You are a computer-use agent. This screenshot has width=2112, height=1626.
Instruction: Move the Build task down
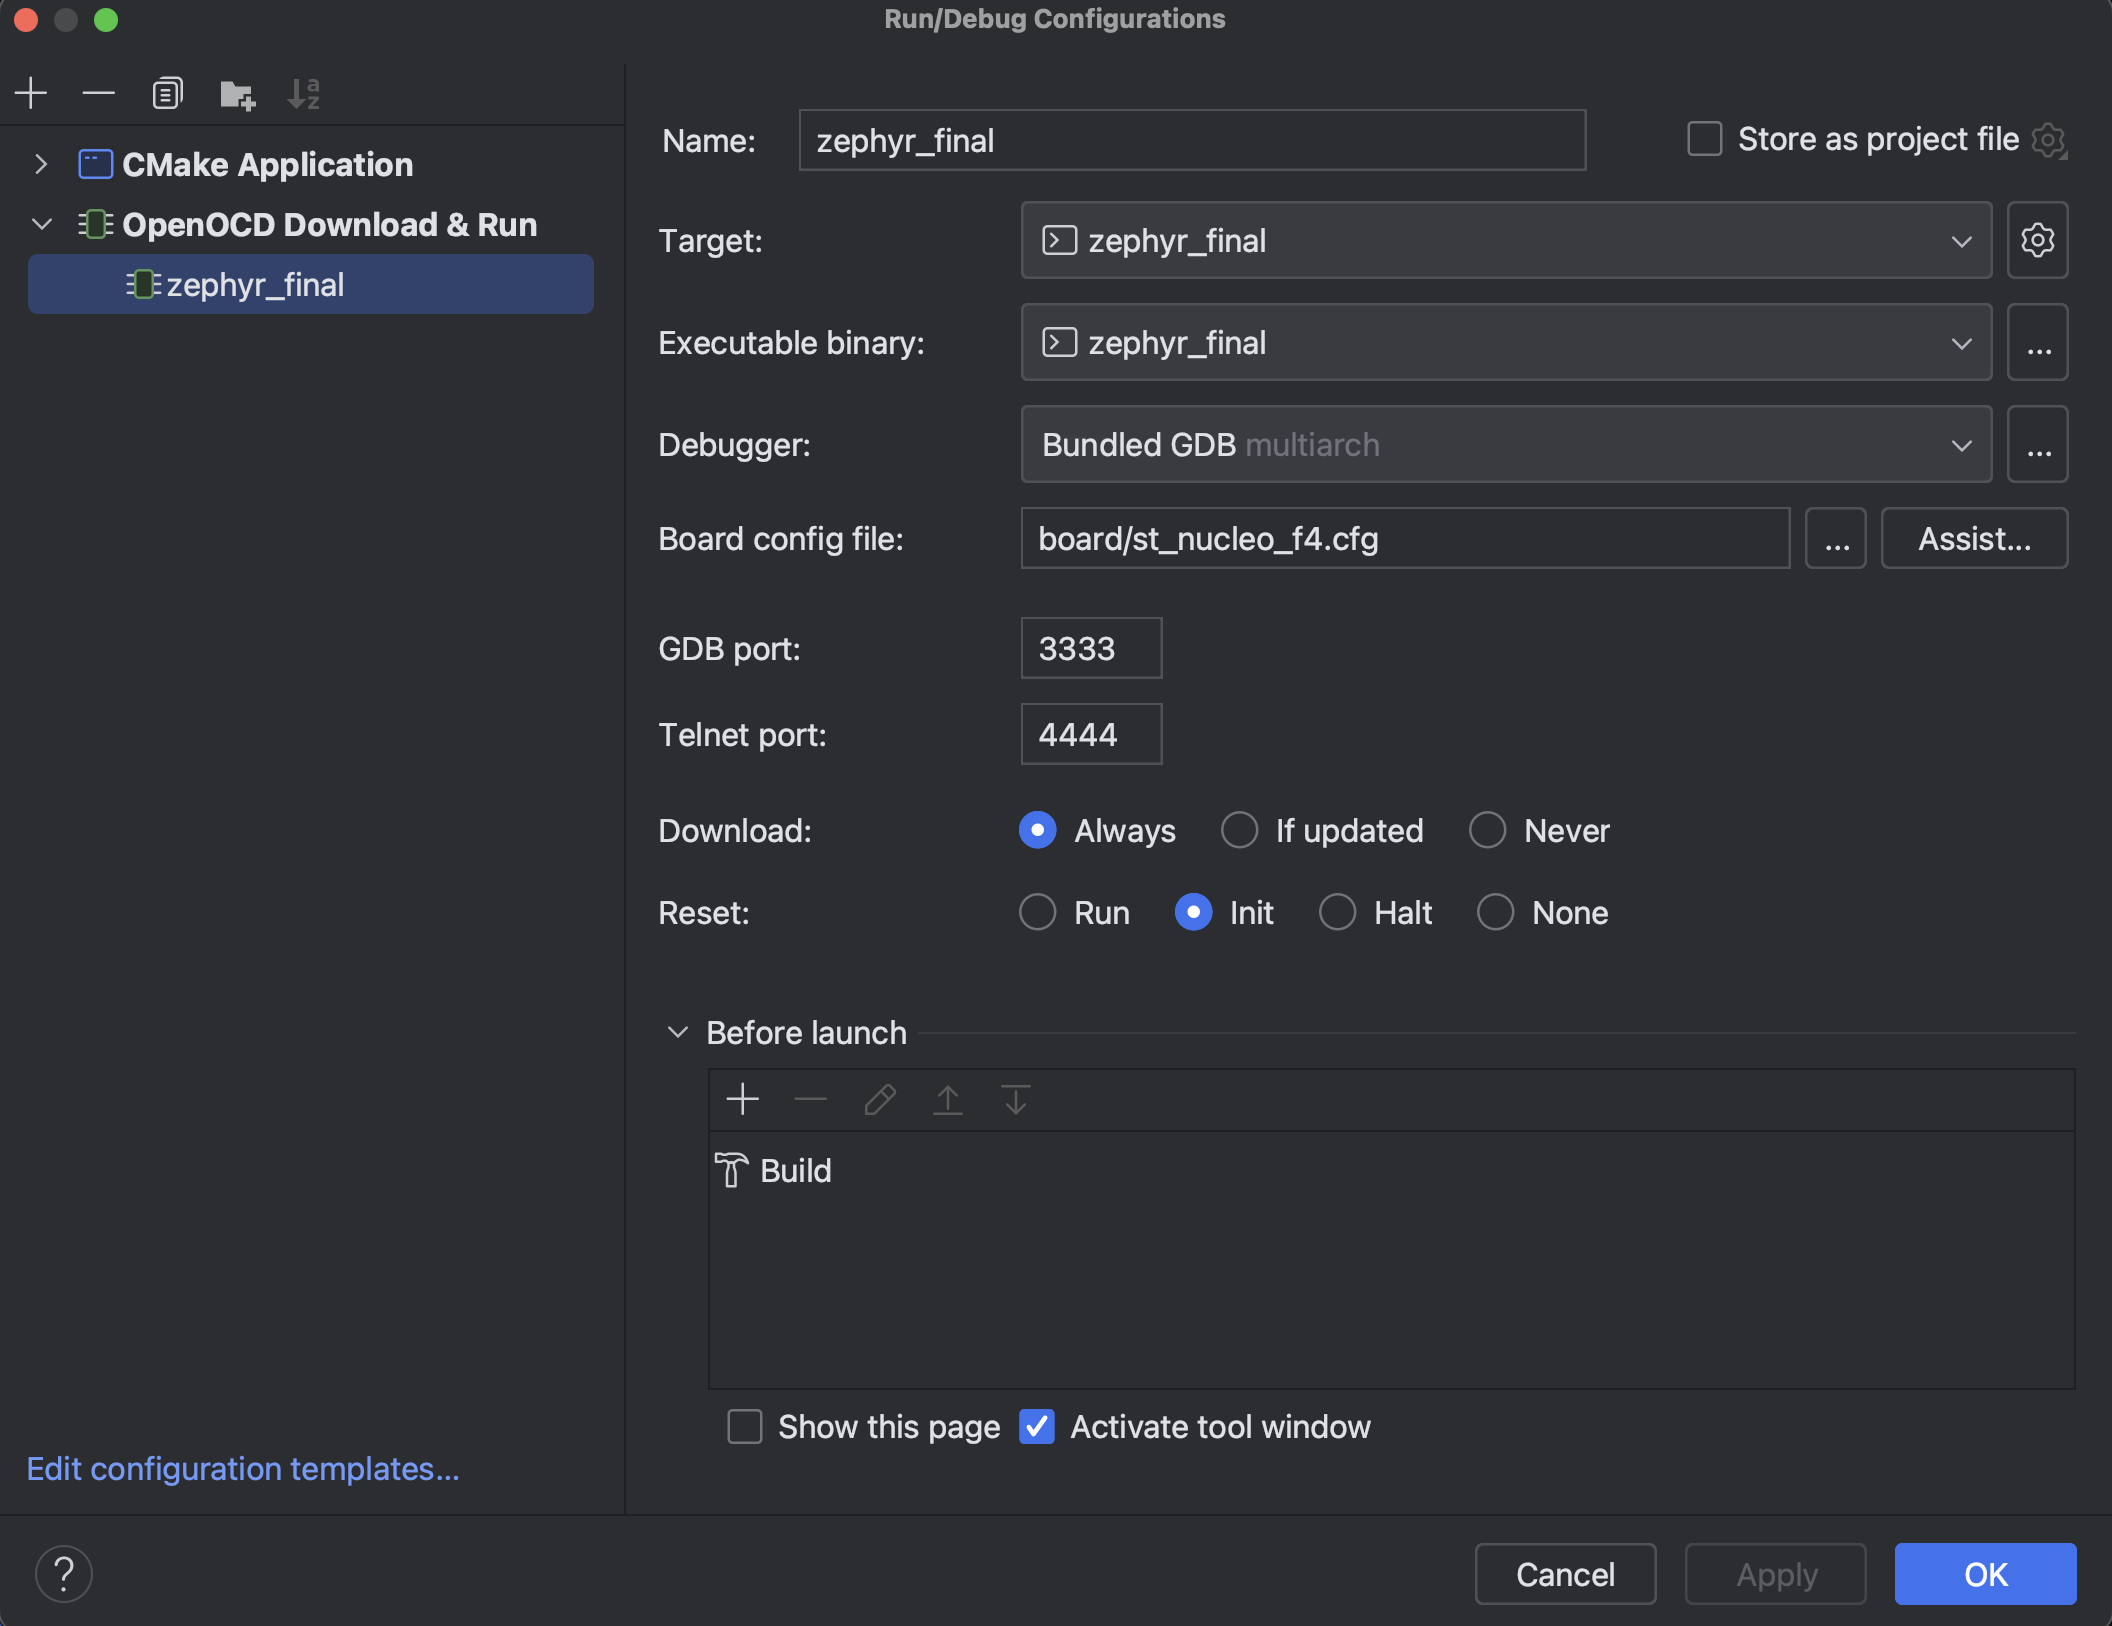tap(1014, 1100)
